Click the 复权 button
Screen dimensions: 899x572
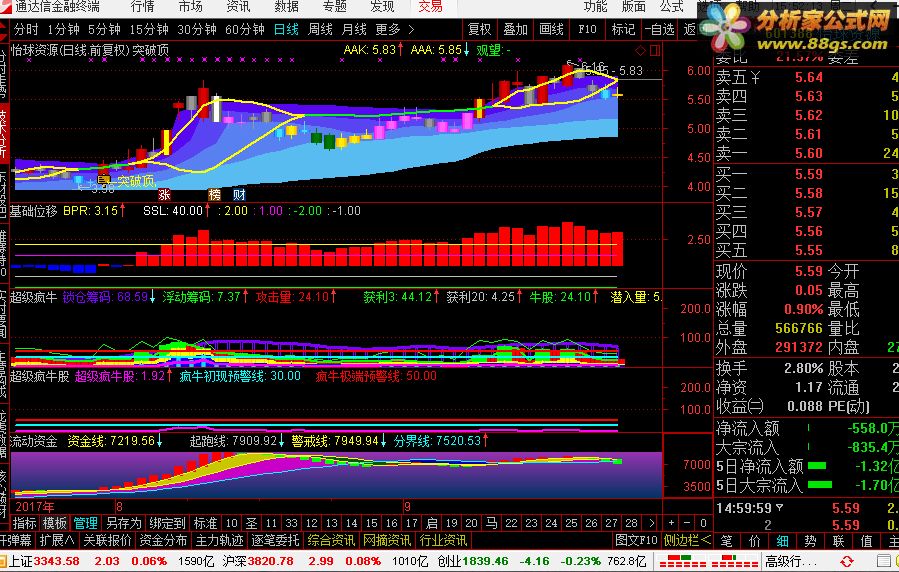(x=479, y=29)
